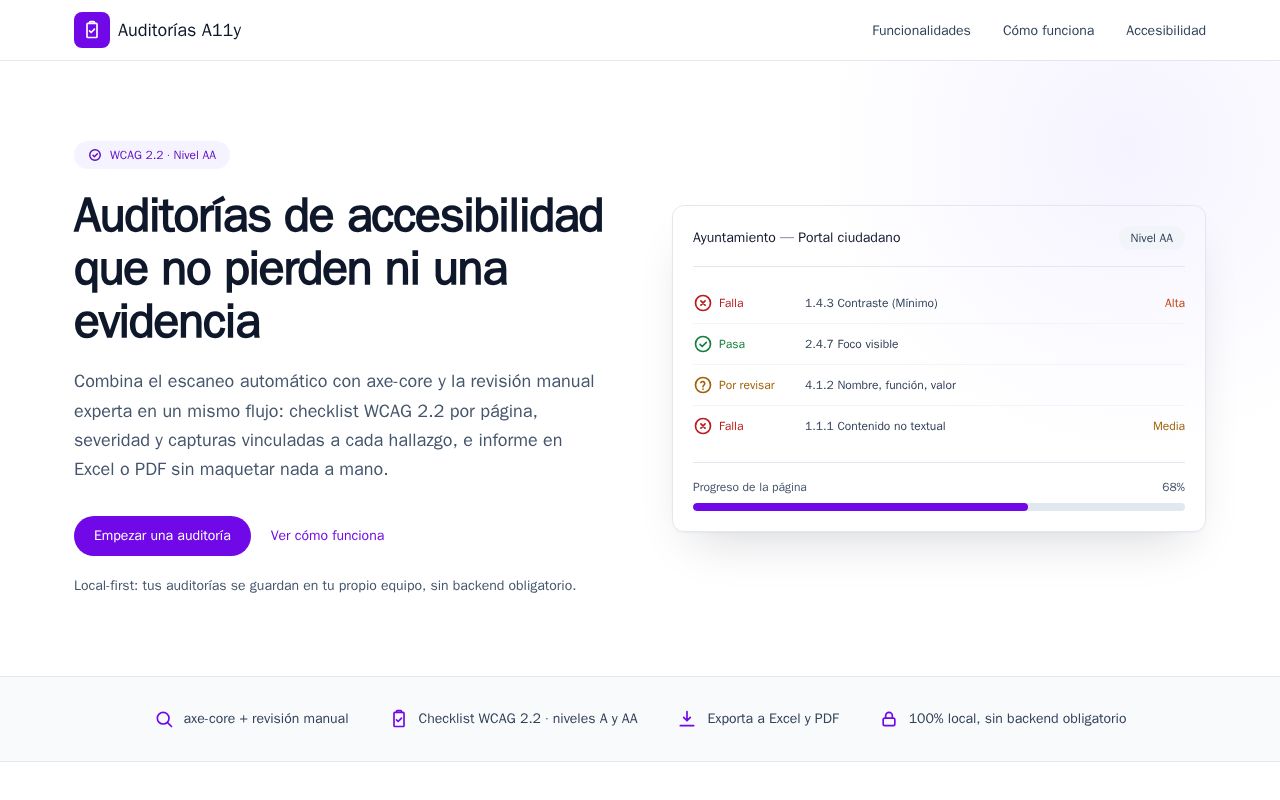
Task: Open the Accesibilidad nav item
Action: click(x=1166, y=30)
